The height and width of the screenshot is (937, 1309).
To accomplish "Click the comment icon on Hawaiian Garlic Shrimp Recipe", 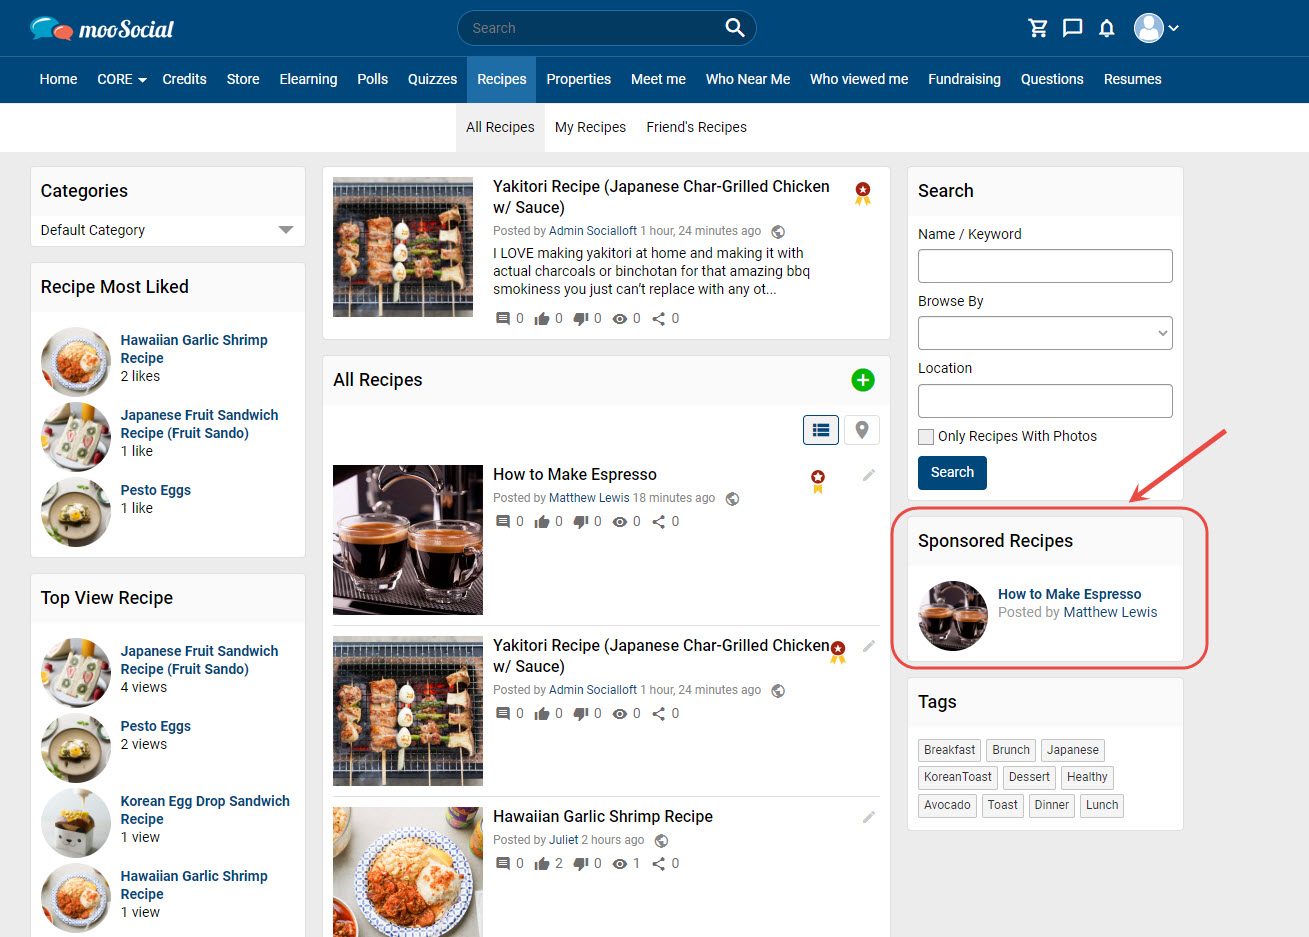I will point(503,864).
